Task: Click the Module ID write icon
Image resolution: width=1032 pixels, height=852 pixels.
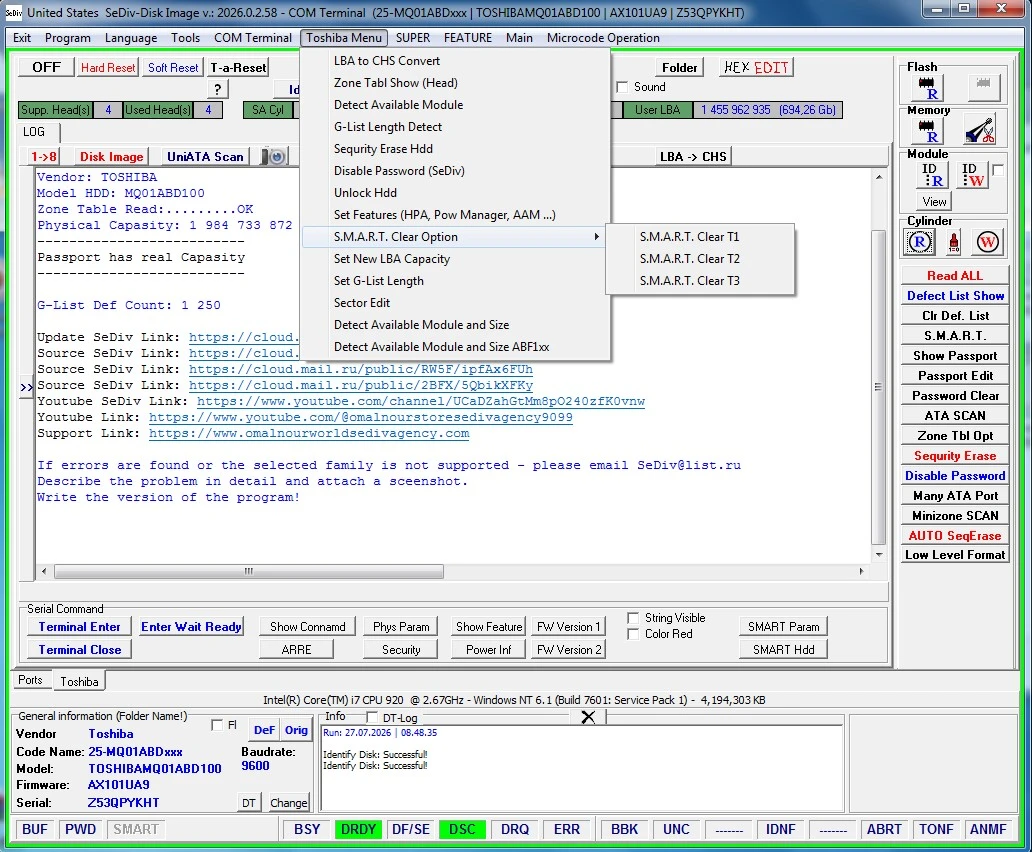Action: [x=973, y=175]
